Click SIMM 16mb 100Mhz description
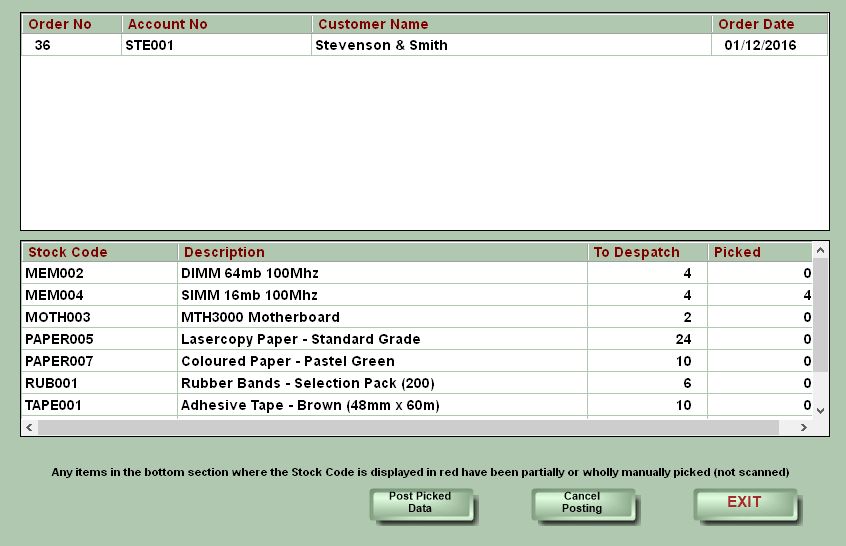 (383, 296)
